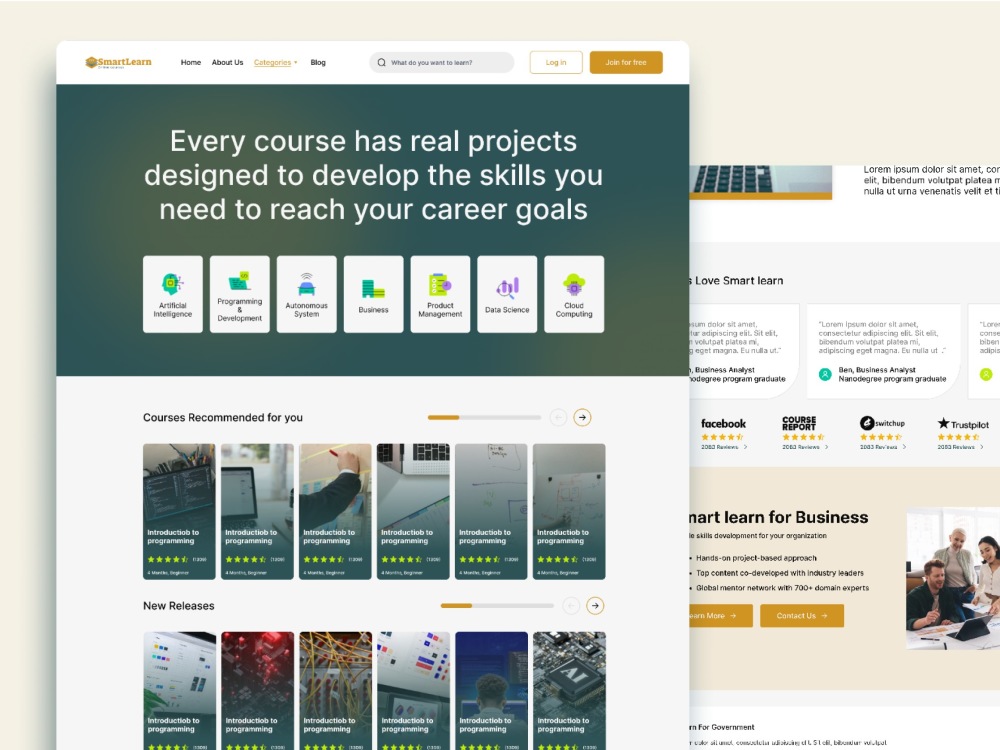Click the 'New Releases' heading

pyautogui.click(x=179, y=605)
